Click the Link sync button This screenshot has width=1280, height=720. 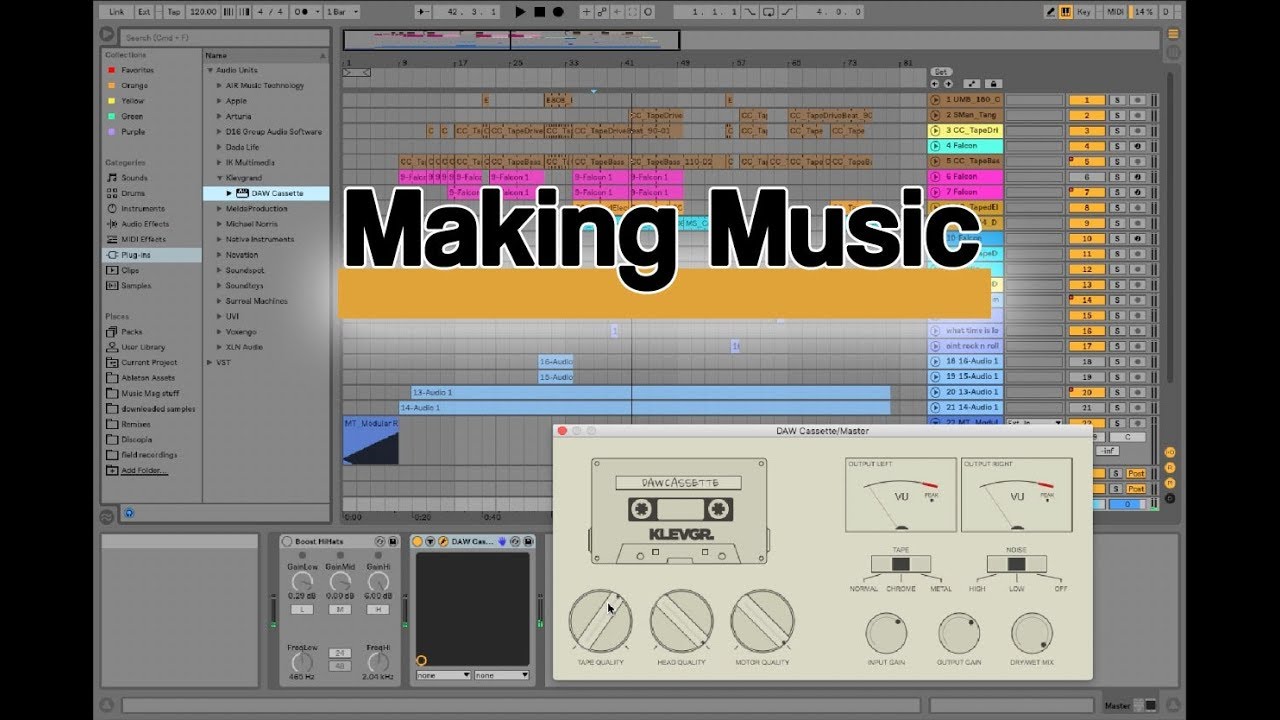pyautogui.click(x=116, y=12)
